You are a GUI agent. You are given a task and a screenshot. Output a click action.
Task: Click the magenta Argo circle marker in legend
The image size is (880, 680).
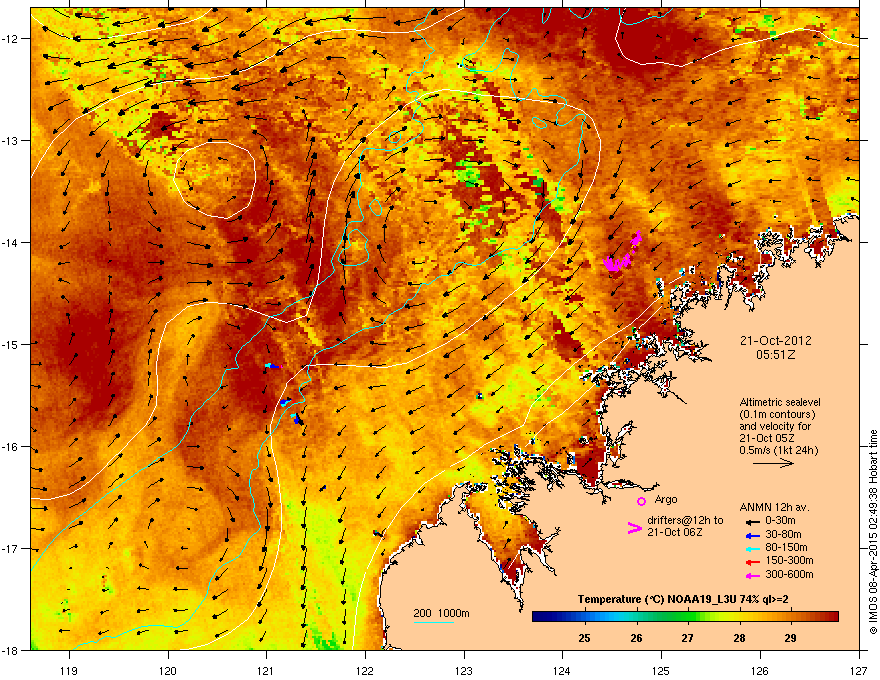pos(641,501)
